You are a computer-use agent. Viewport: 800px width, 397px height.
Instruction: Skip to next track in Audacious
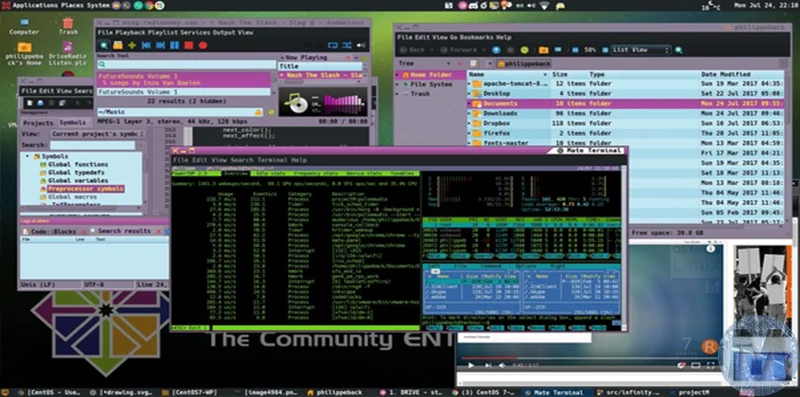(160, 45)
